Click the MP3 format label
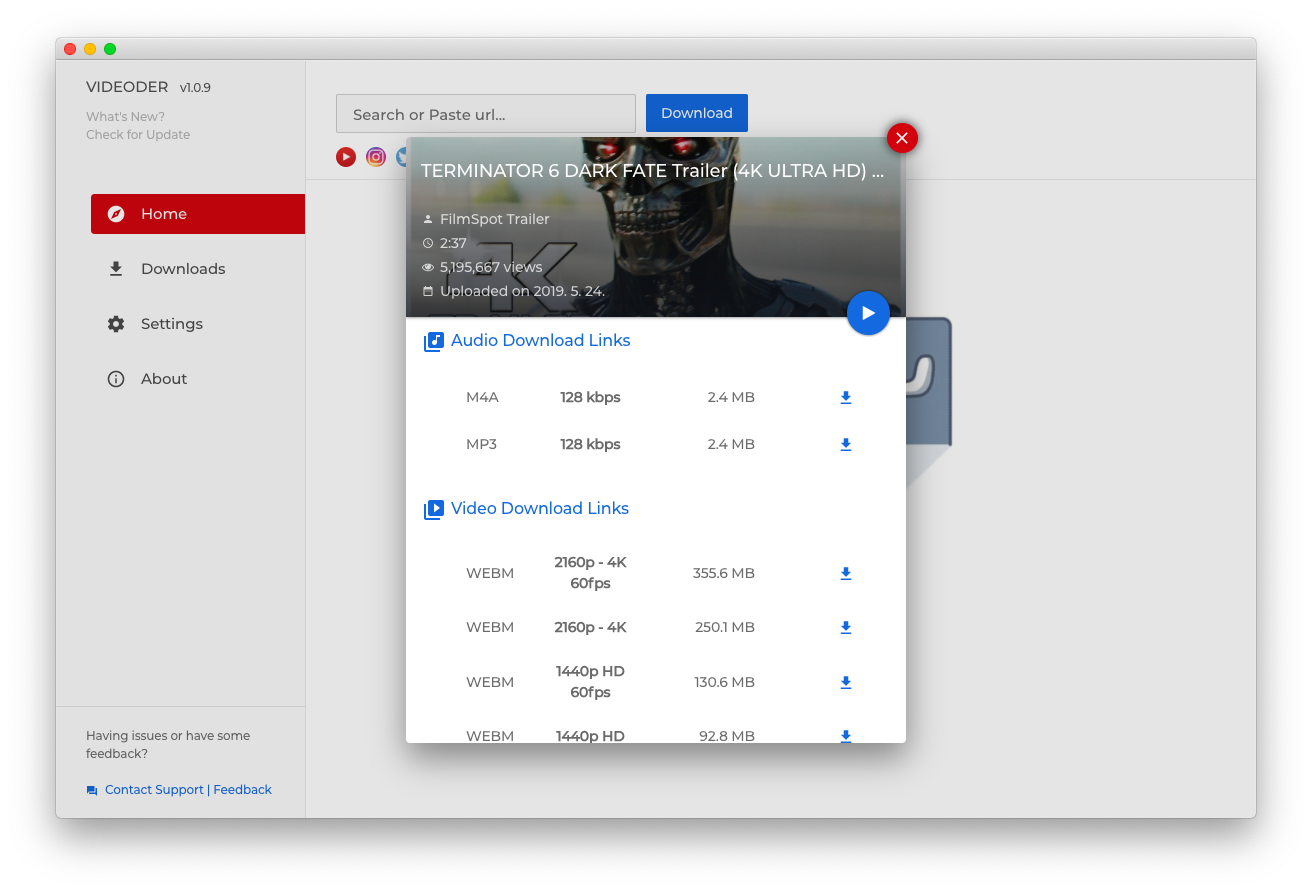This screenshot has width=1312, height=892. [x=481, y=444]
